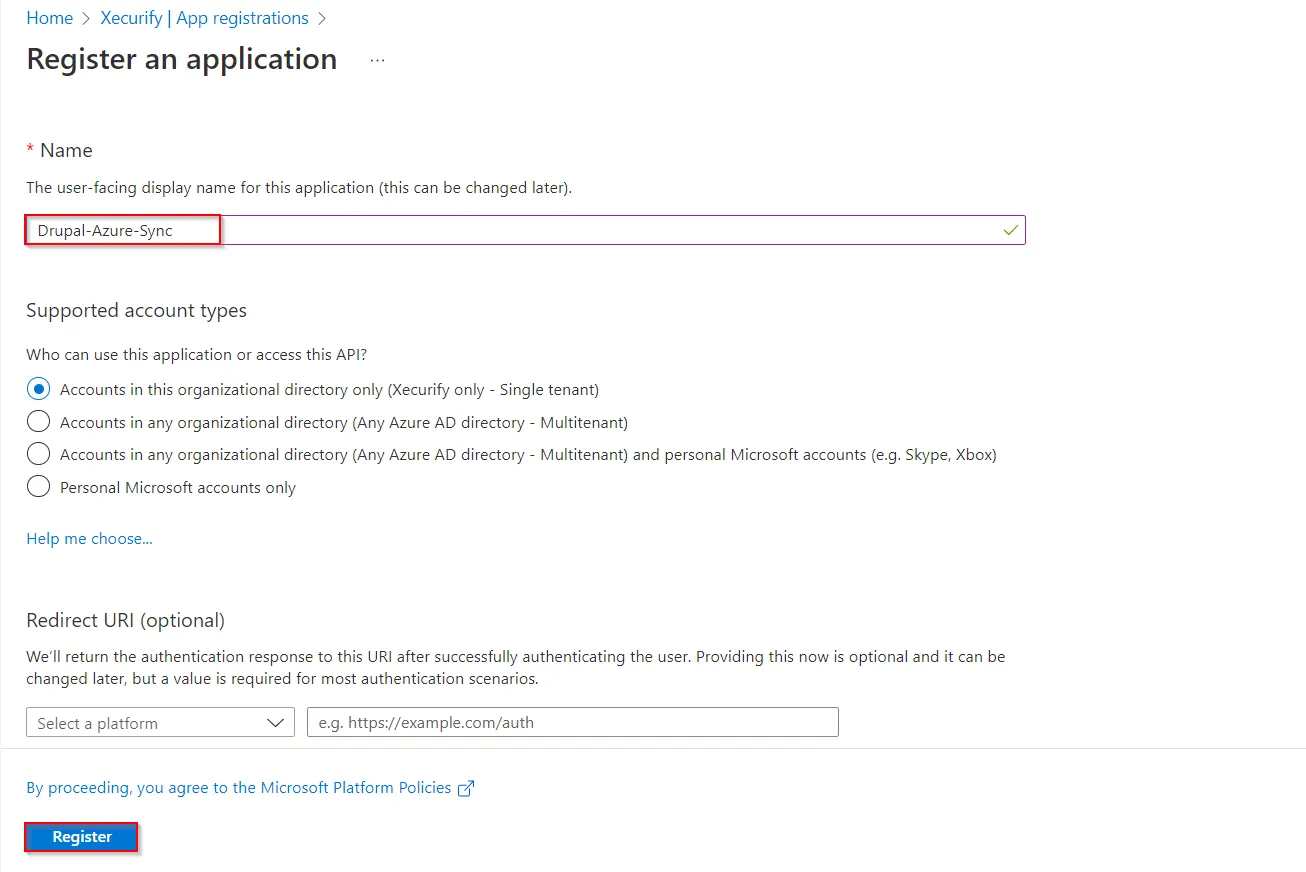This screenshot has height=872, width=1306.
Task: Click the chevron after App registrations breadcrumb
Action: pyautogui.click(x=322, y=18)
